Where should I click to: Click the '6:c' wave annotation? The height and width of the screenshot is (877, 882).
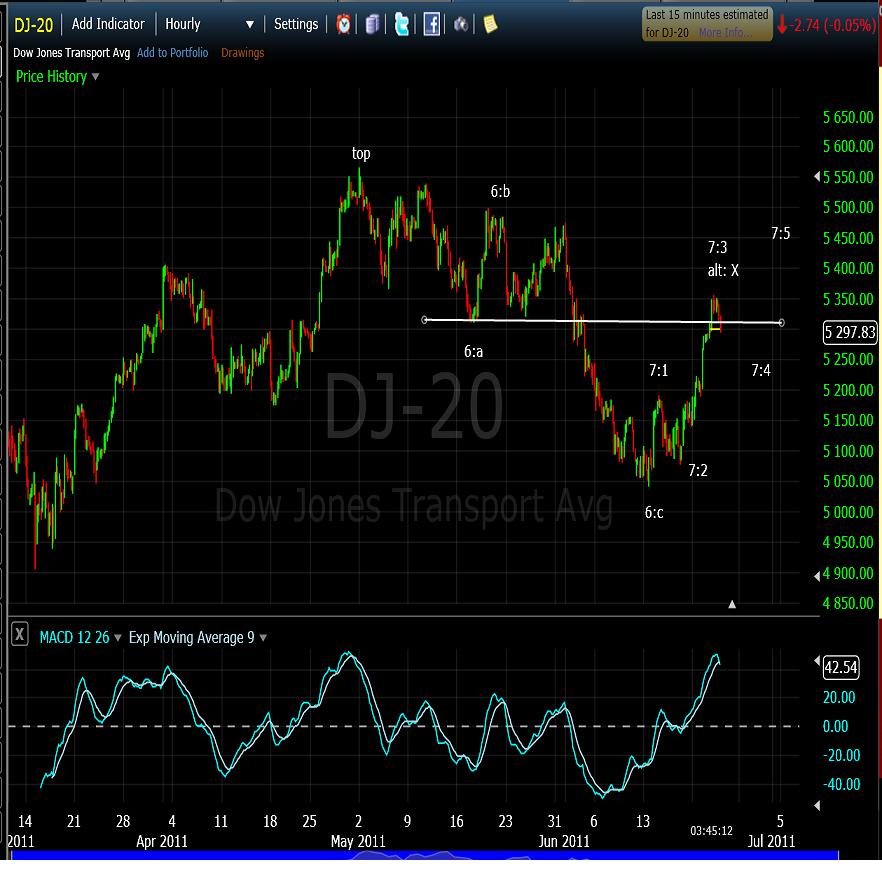click(x=654, y=512)
